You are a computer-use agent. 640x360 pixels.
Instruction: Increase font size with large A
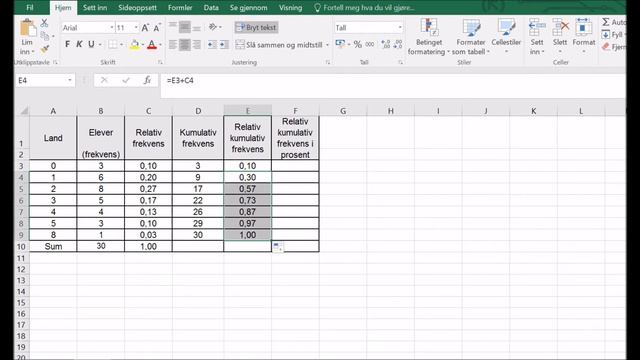click(145, 28)
